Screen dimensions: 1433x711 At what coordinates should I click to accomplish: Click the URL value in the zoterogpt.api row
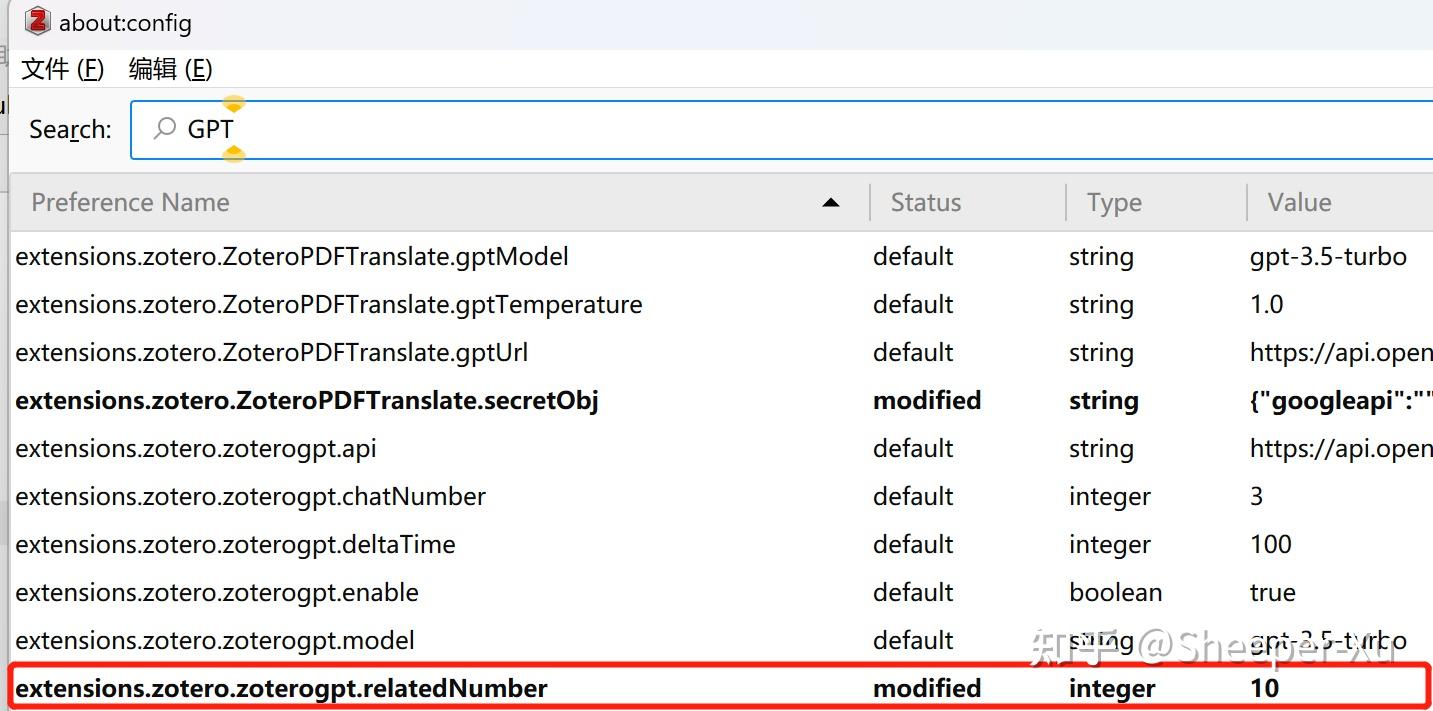click(1341, 449)
